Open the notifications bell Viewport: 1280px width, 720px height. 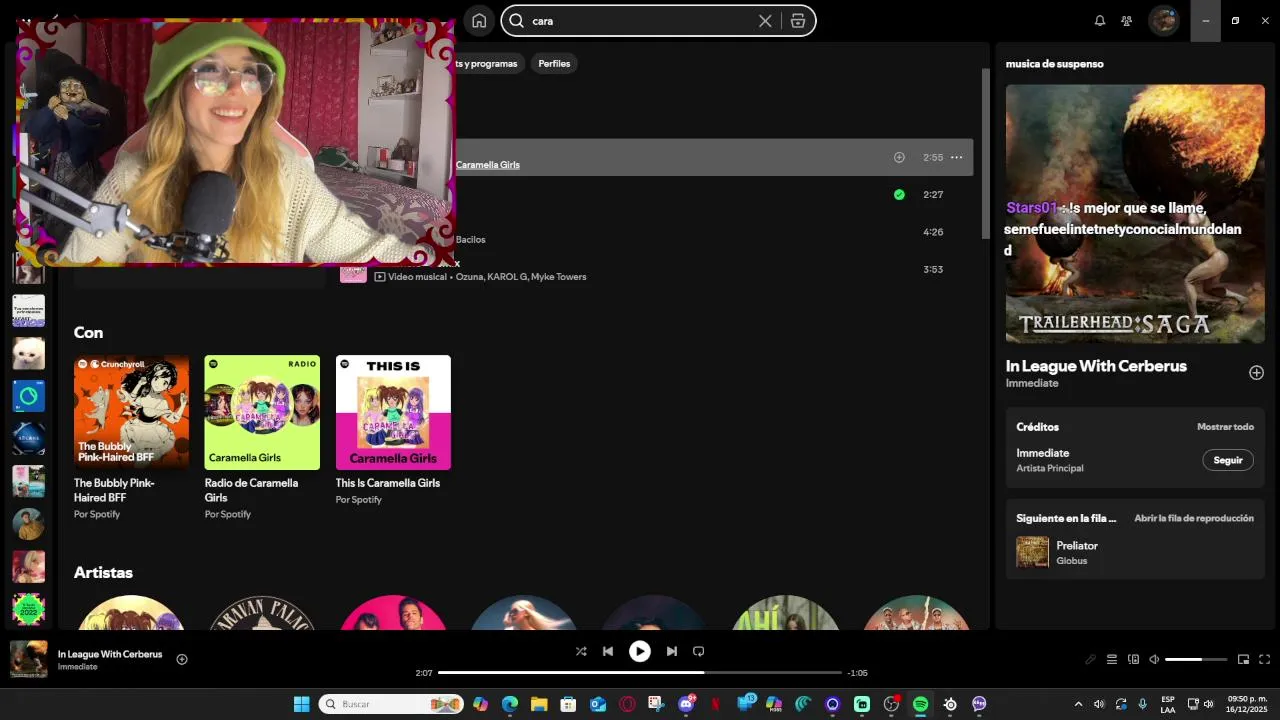point(1100,21)
